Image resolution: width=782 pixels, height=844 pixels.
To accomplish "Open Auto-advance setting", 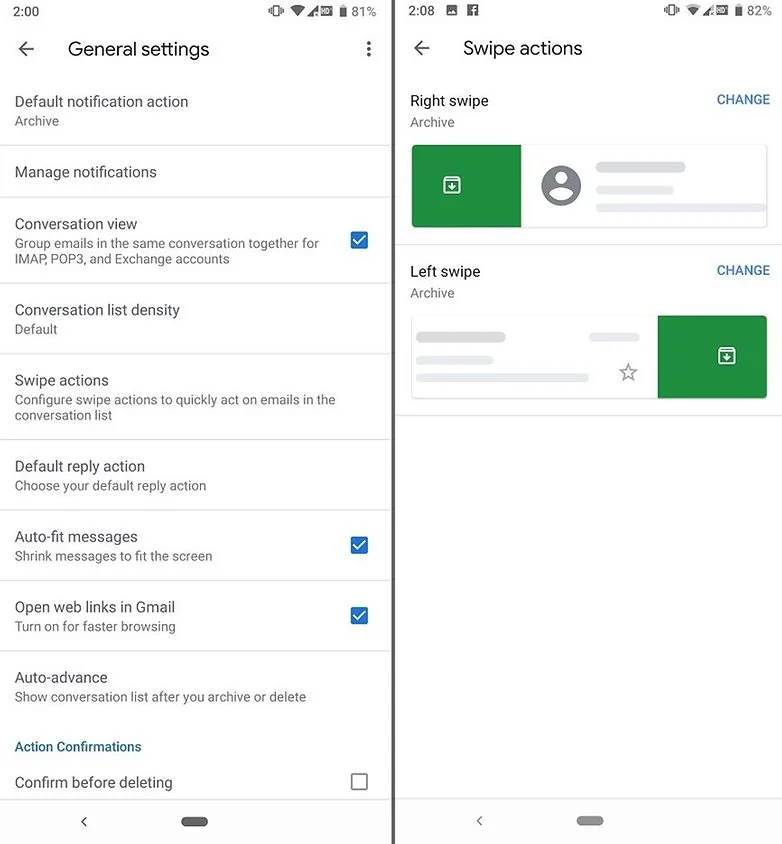I will (x=195, y=686).
